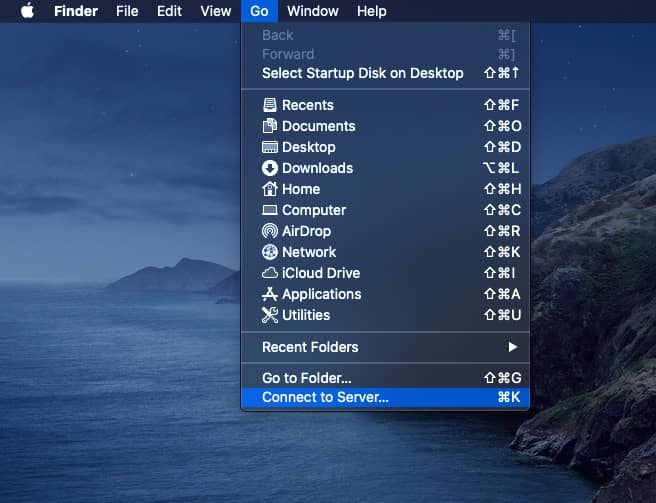The width and height of the screenshot is (656, 503).
Task: Click the Network globe icon
Action: pos(269,252)
